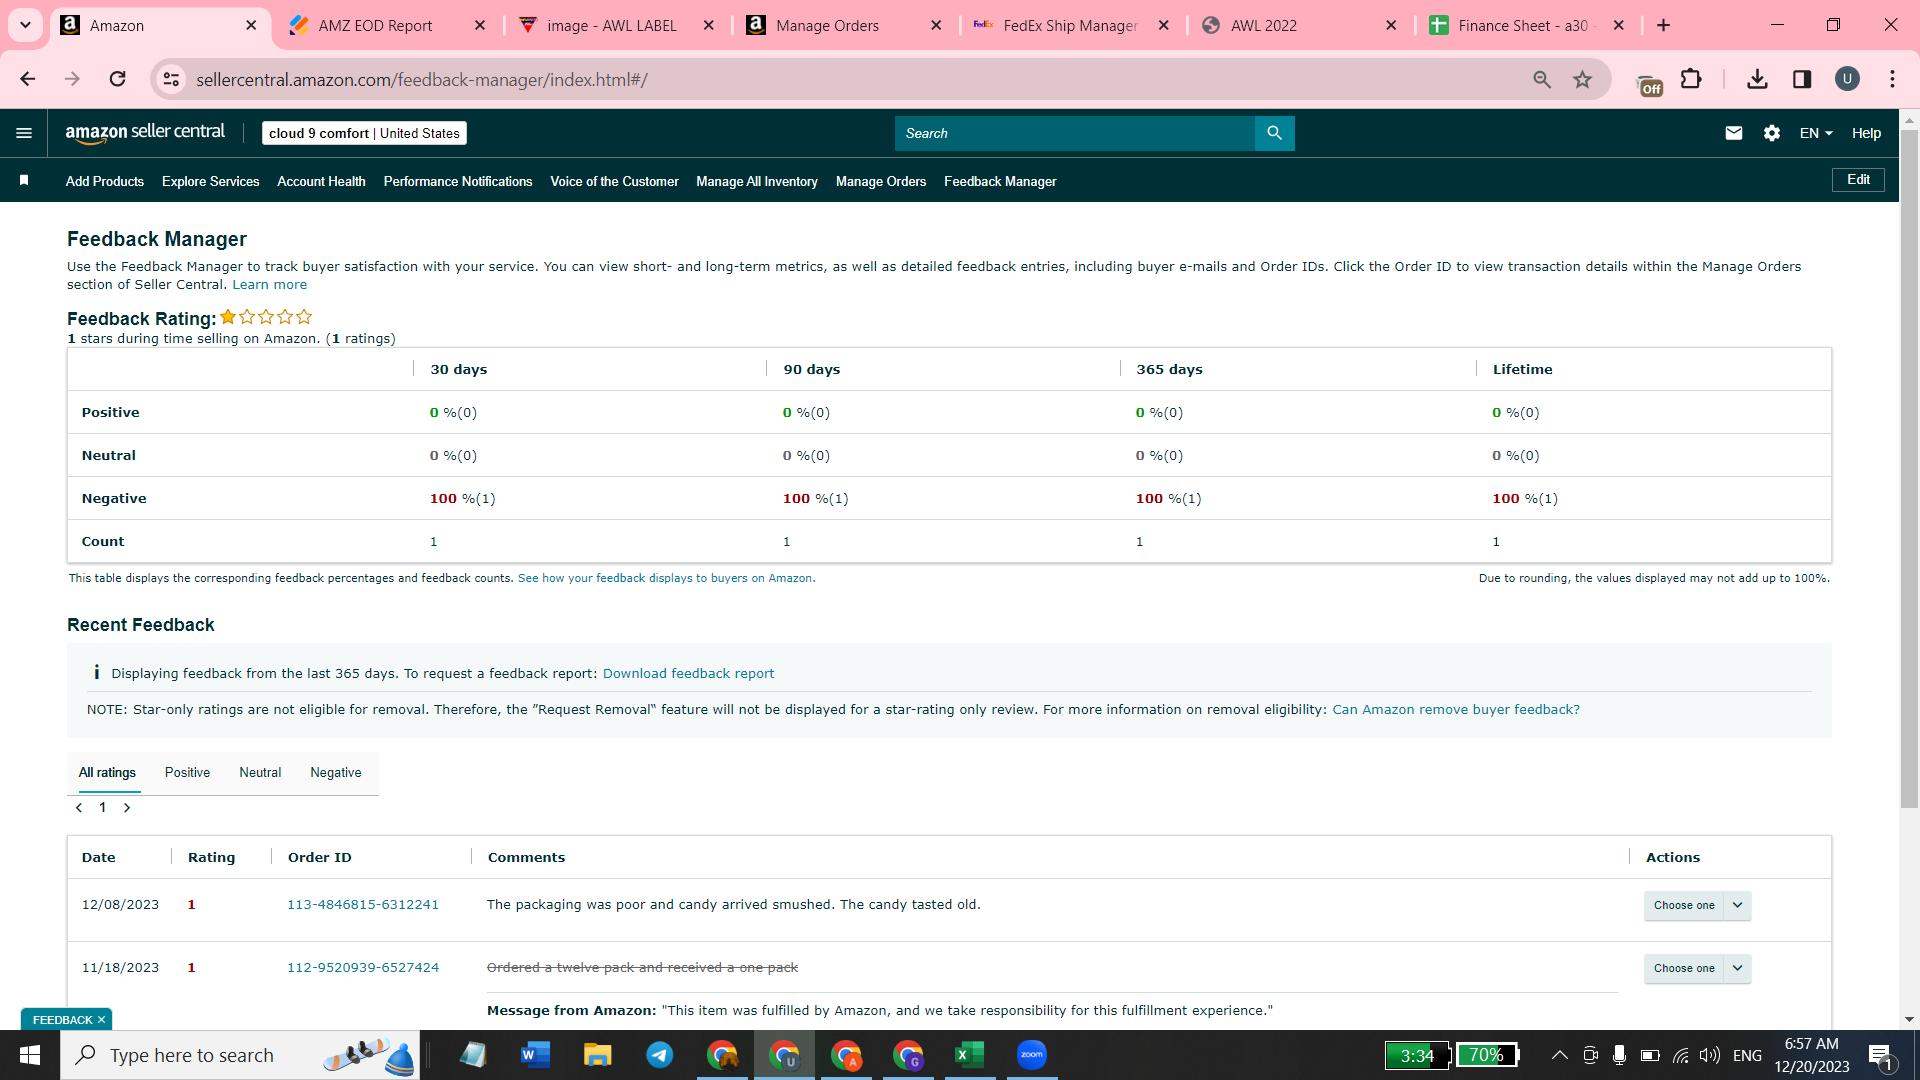Open Manage All Inventory menu item
Screen dimensions: 1920x1080
click(757, 181)
